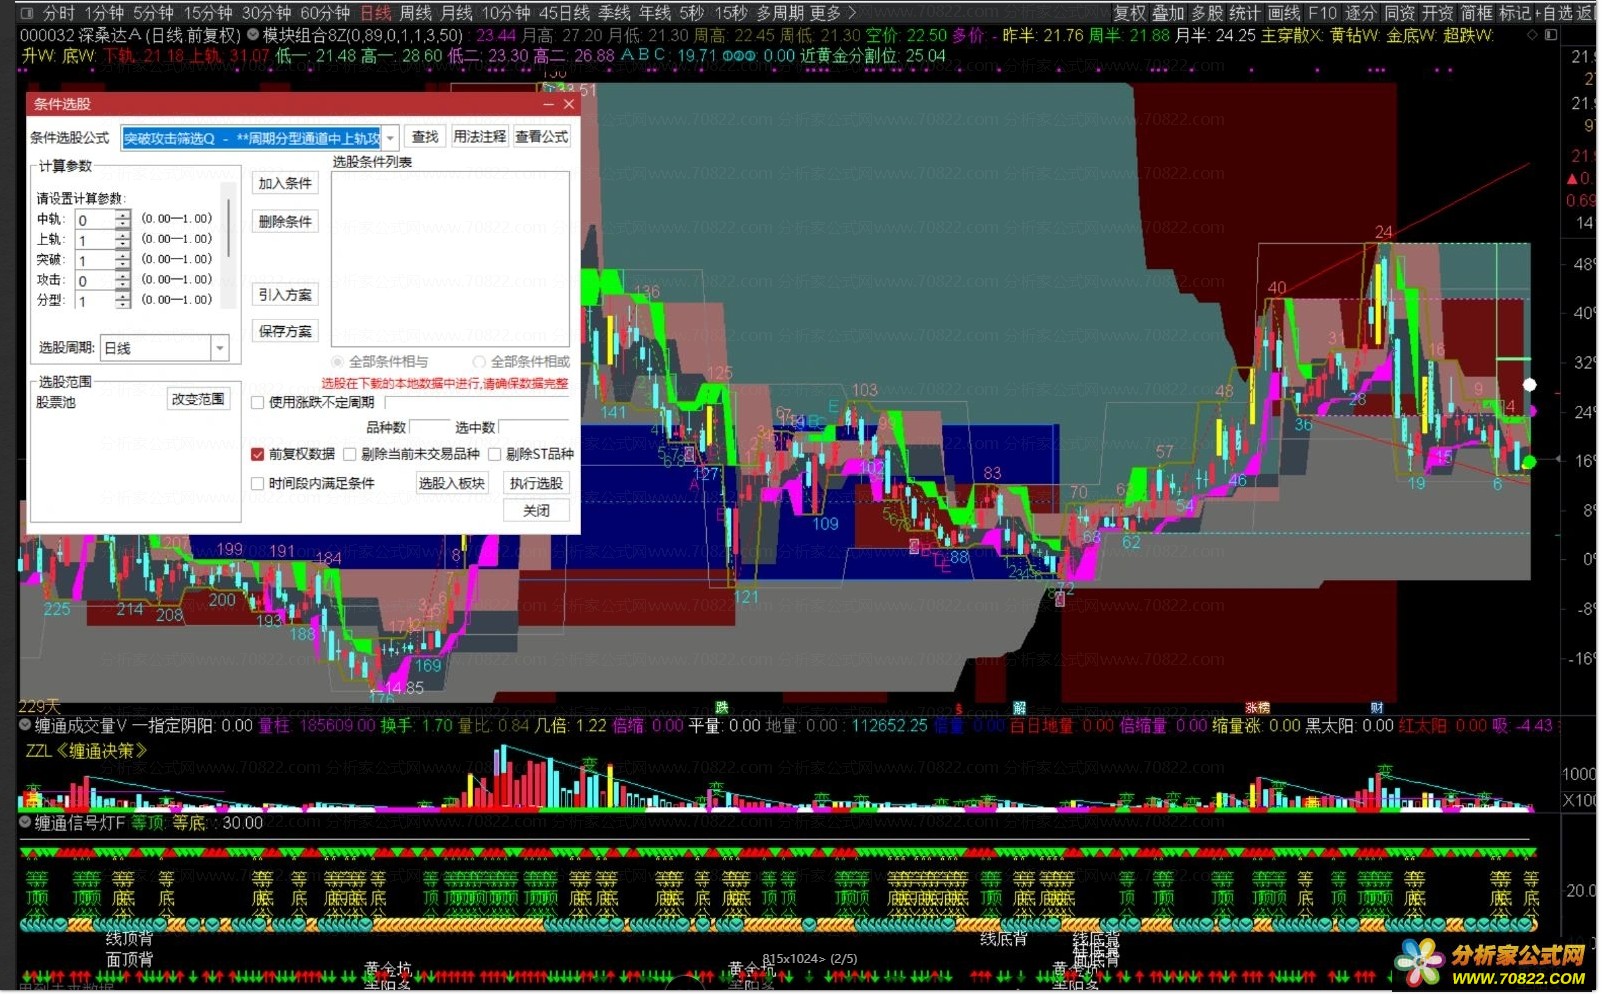Image resolution: width=1602 pixels, height=995 pixels.
Task: Click the 中轨 parameter input field
Action: [x=96, y=220]
